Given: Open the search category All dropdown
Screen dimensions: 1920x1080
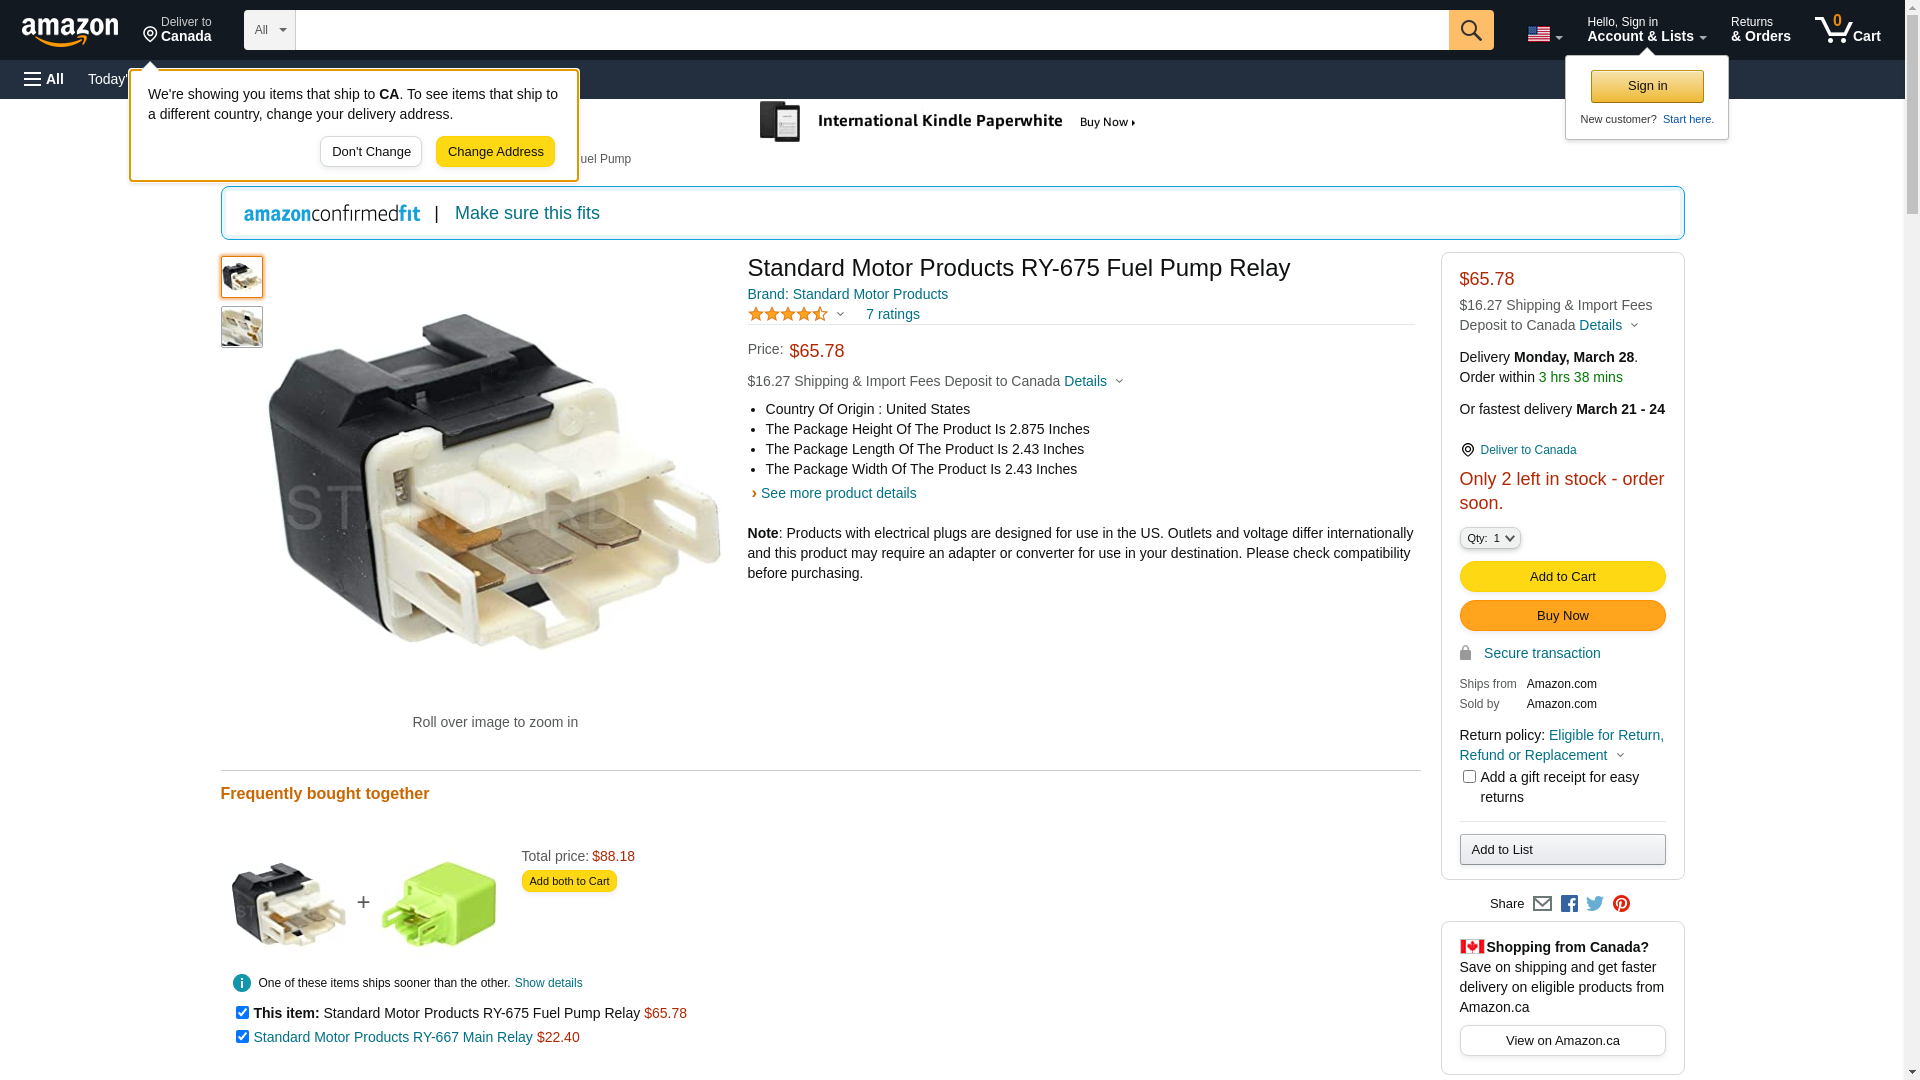Looking at the screenshot, I should coord(270,30).
